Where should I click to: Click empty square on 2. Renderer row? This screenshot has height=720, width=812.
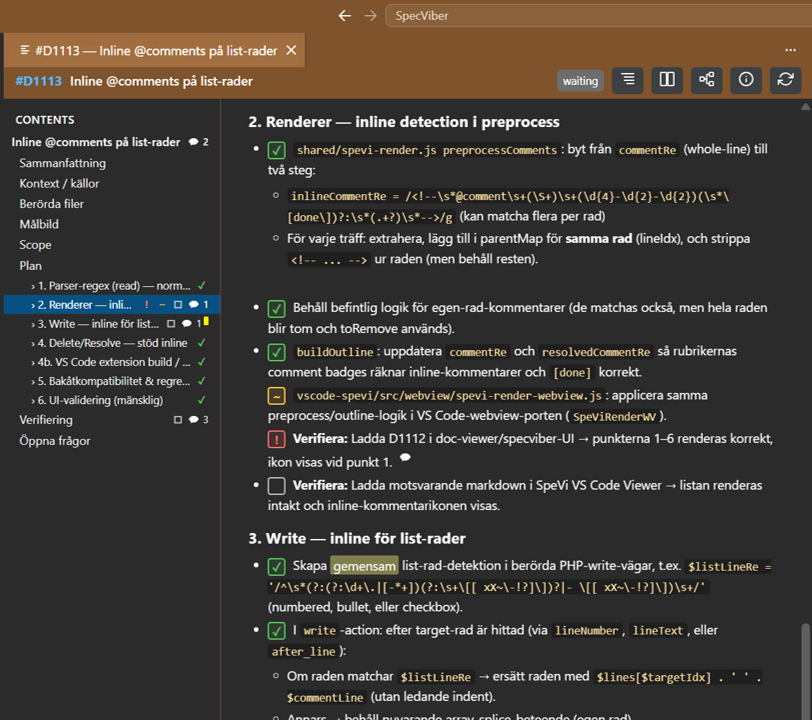tap(178, 305)
